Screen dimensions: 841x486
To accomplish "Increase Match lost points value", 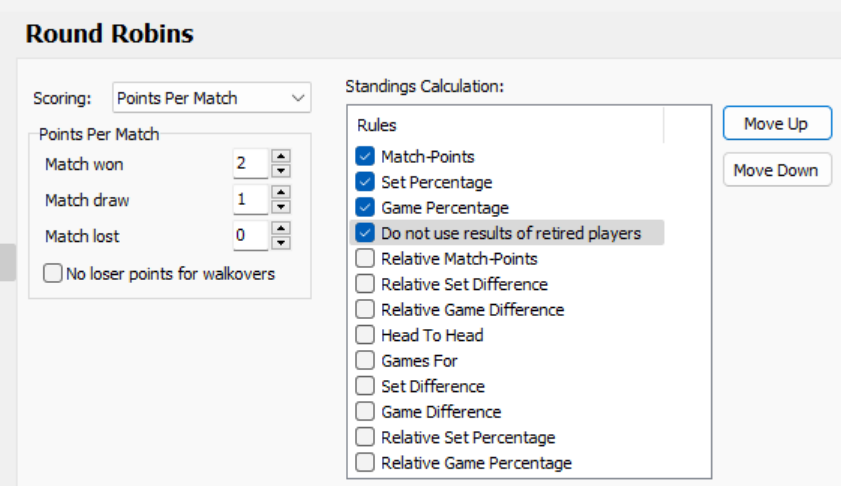I will click(x=281, y=229).
